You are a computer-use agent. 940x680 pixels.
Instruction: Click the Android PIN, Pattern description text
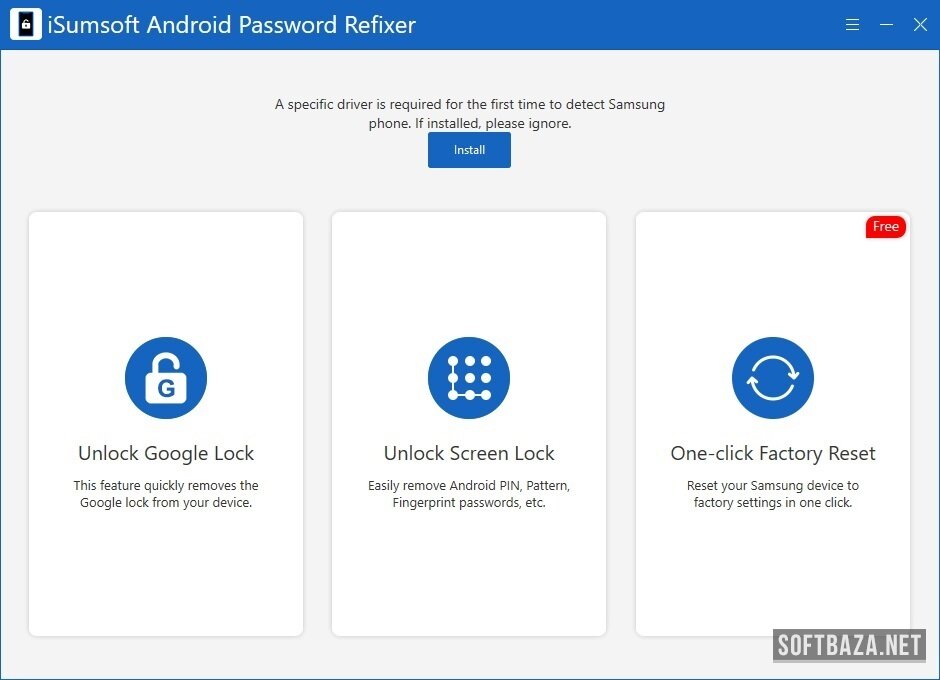tap(469, 494)
